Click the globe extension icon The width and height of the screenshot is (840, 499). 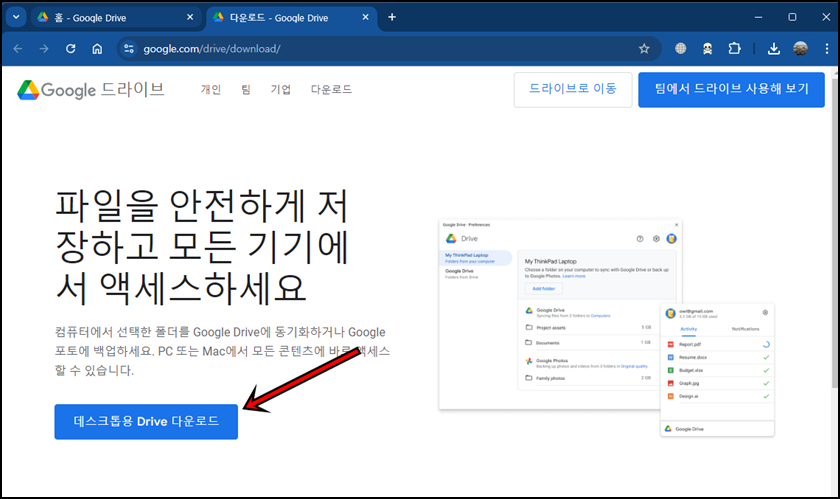(680, 49)
